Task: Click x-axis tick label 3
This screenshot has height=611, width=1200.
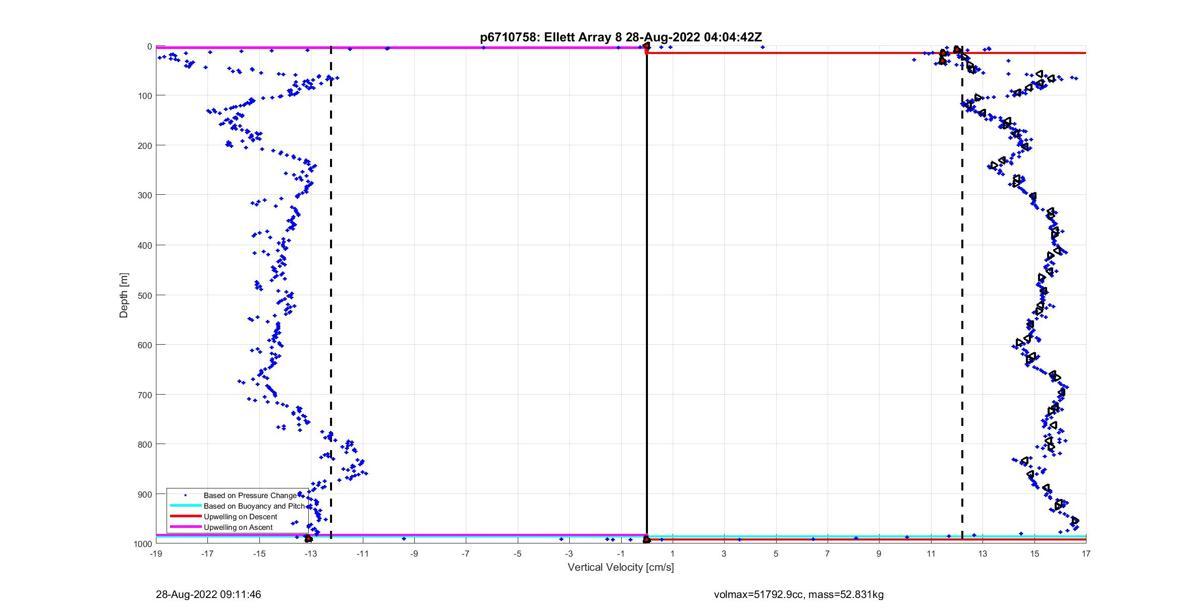Action: [x=724, y=553]
